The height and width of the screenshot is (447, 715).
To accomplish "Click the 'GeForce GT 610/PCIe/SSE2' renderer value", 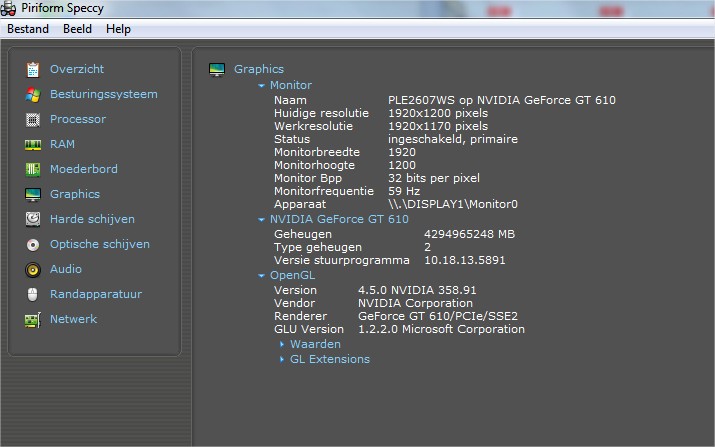I will [x=438, y=316].
